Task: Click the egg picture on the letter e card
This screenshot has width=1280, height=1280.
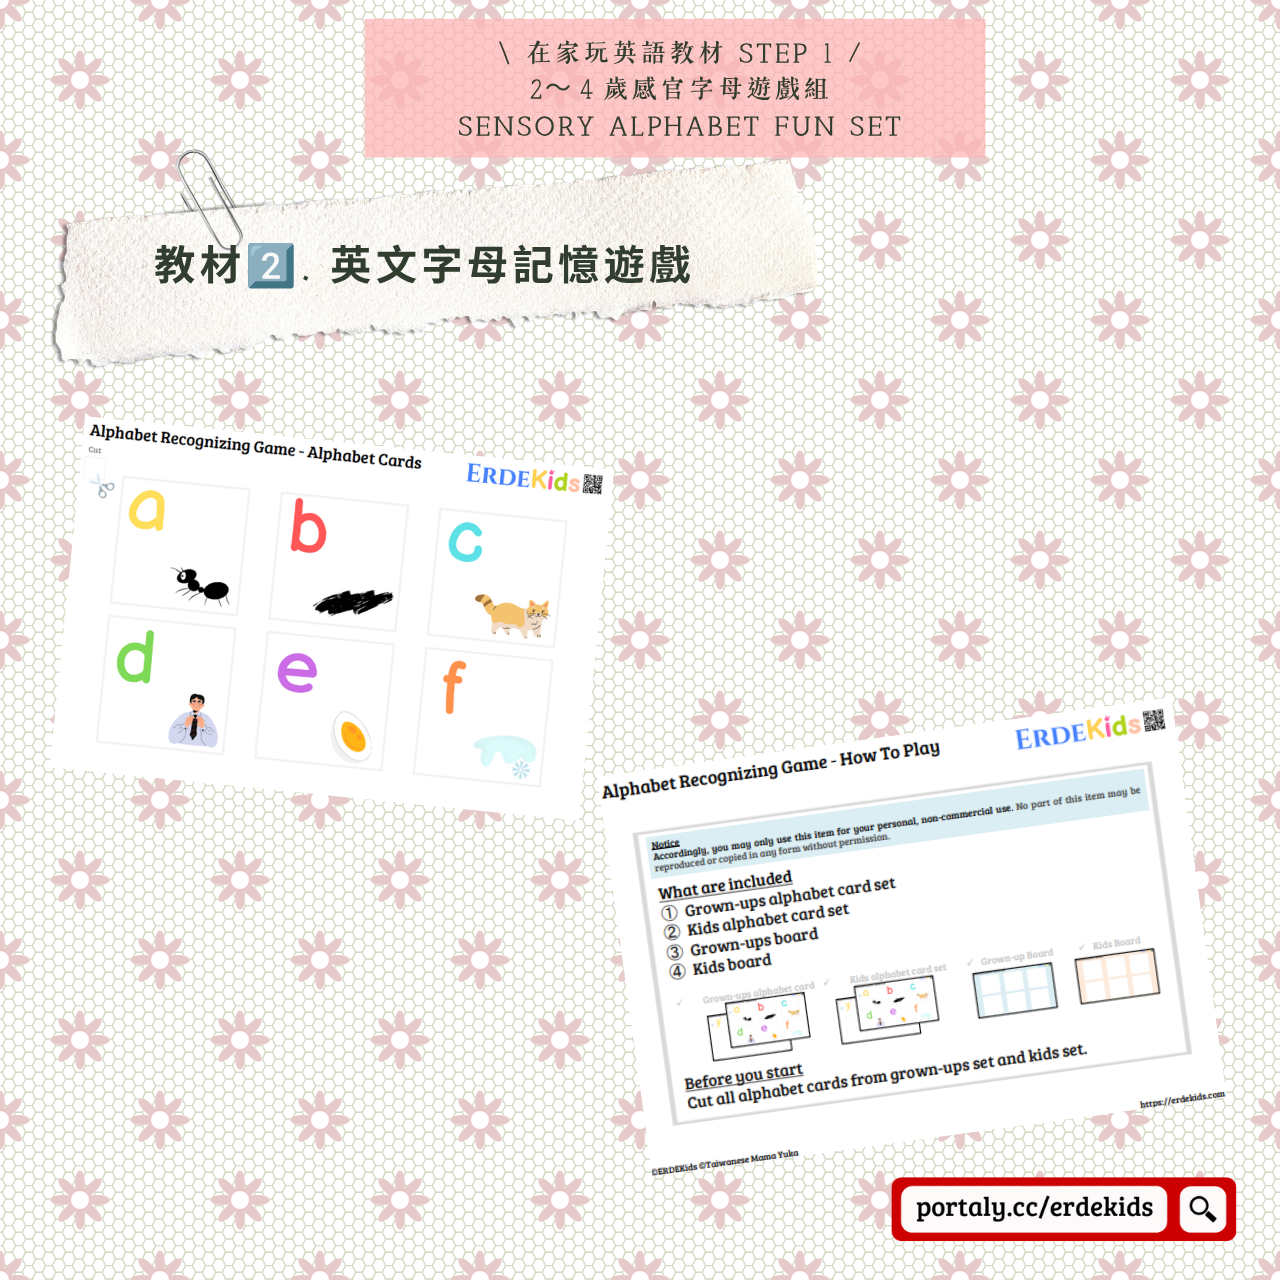Action: click(352, 738)
